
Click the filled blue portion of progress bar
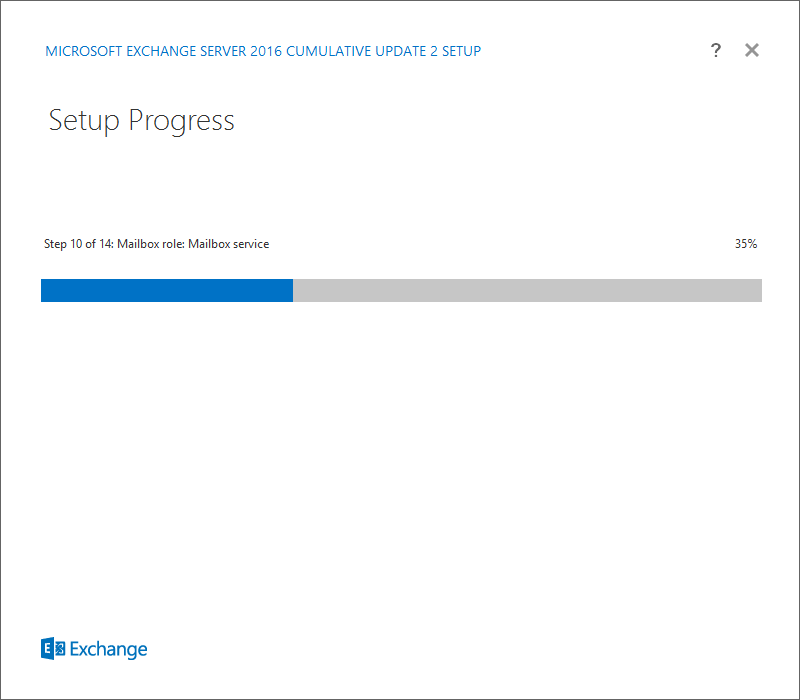[x=167, y=290]
